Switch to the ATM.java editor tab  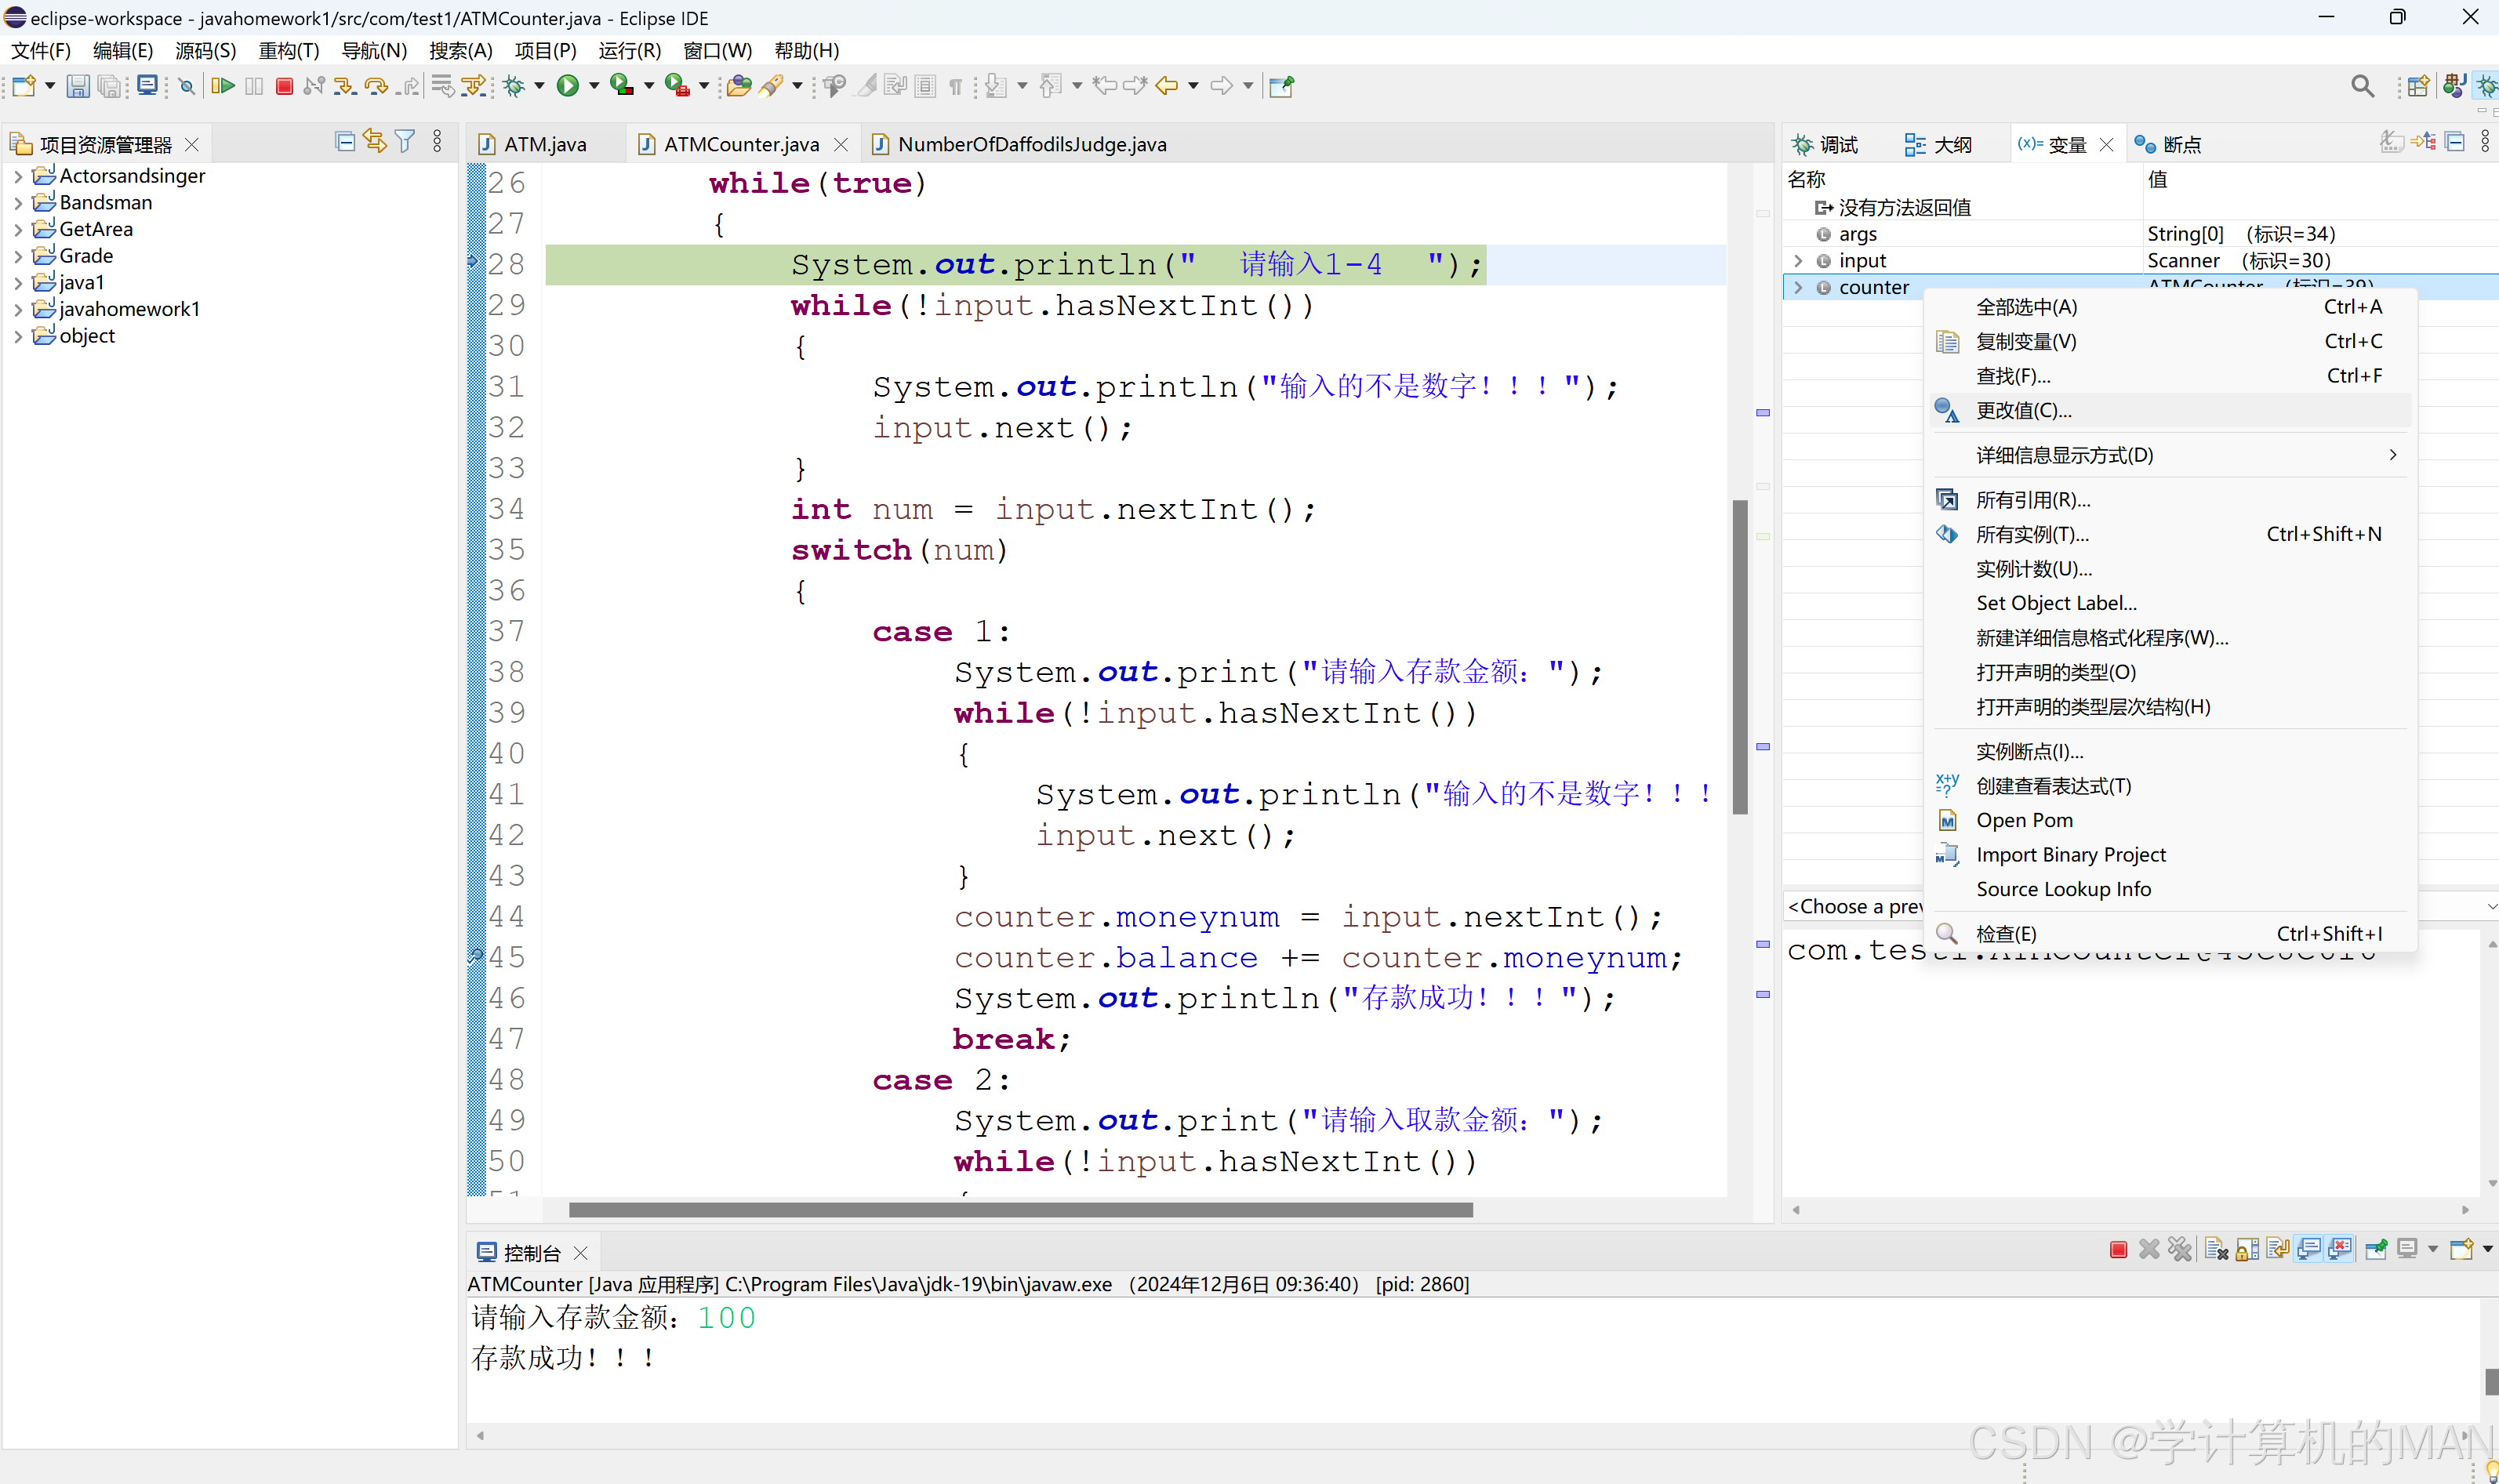[546, 144]
